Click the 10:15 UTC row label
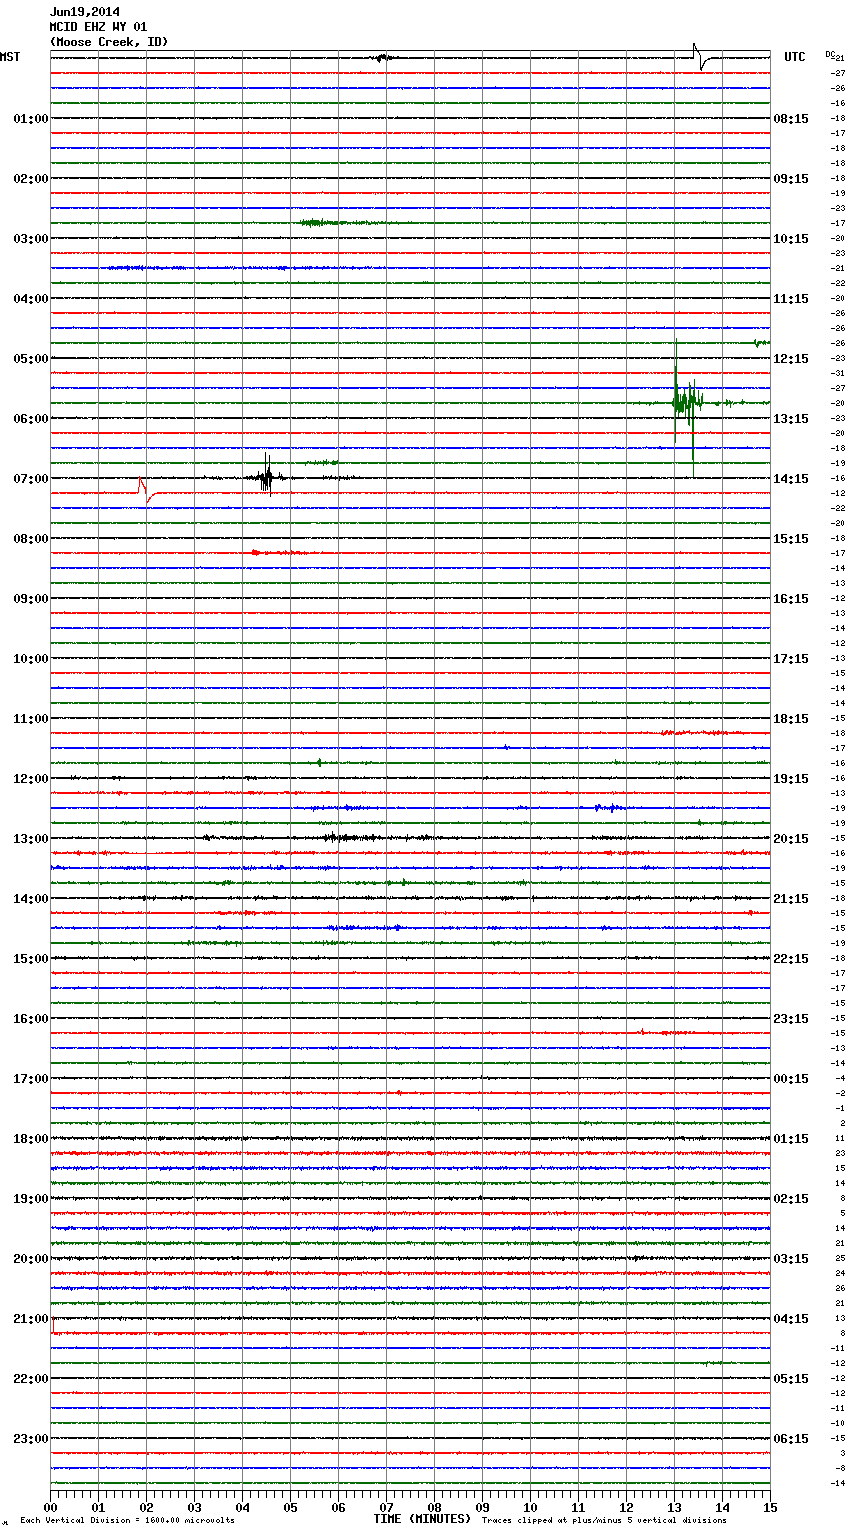This screenshot has height=1534, width=850. 791,239
